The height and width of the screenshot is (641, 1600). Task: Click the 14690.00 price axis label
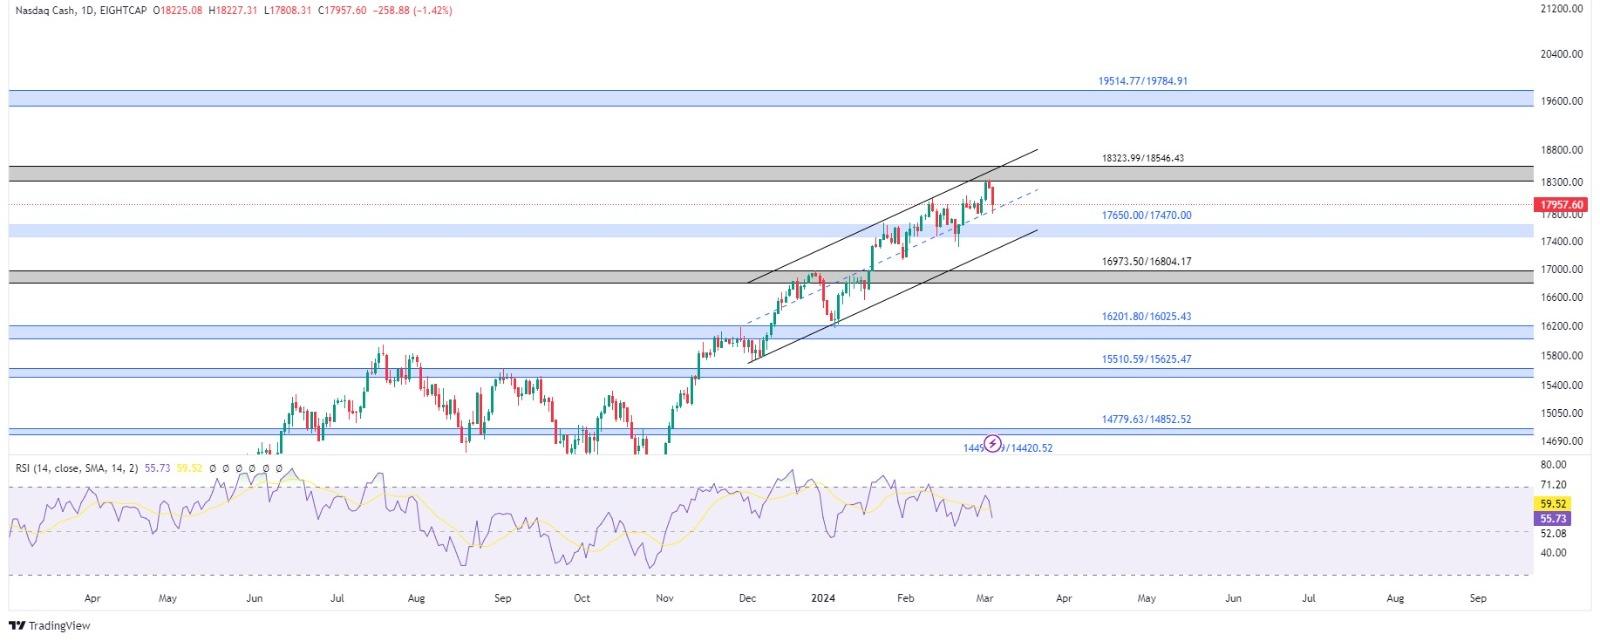(1562, 441)
